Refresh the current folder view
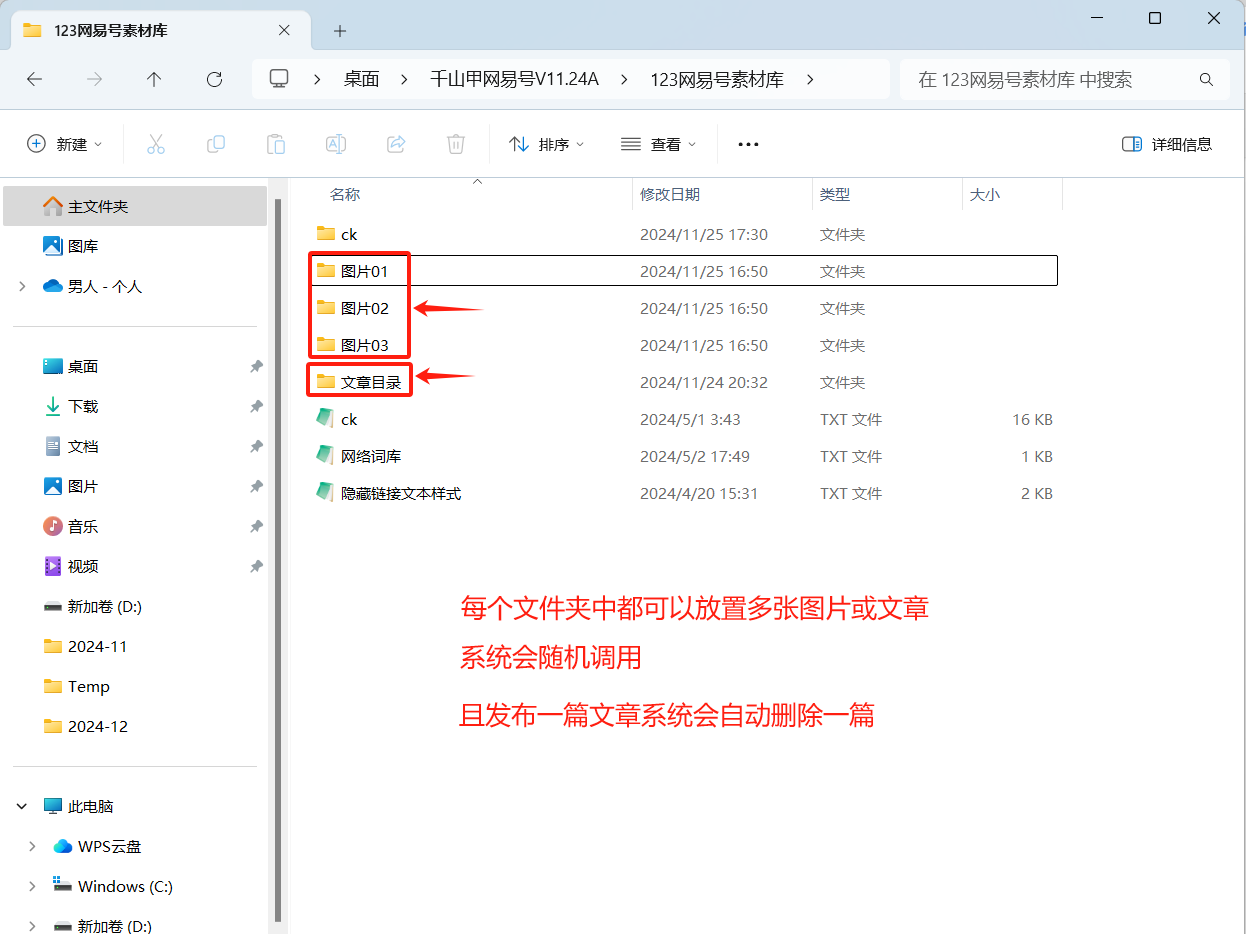 (x=214, y=79)
